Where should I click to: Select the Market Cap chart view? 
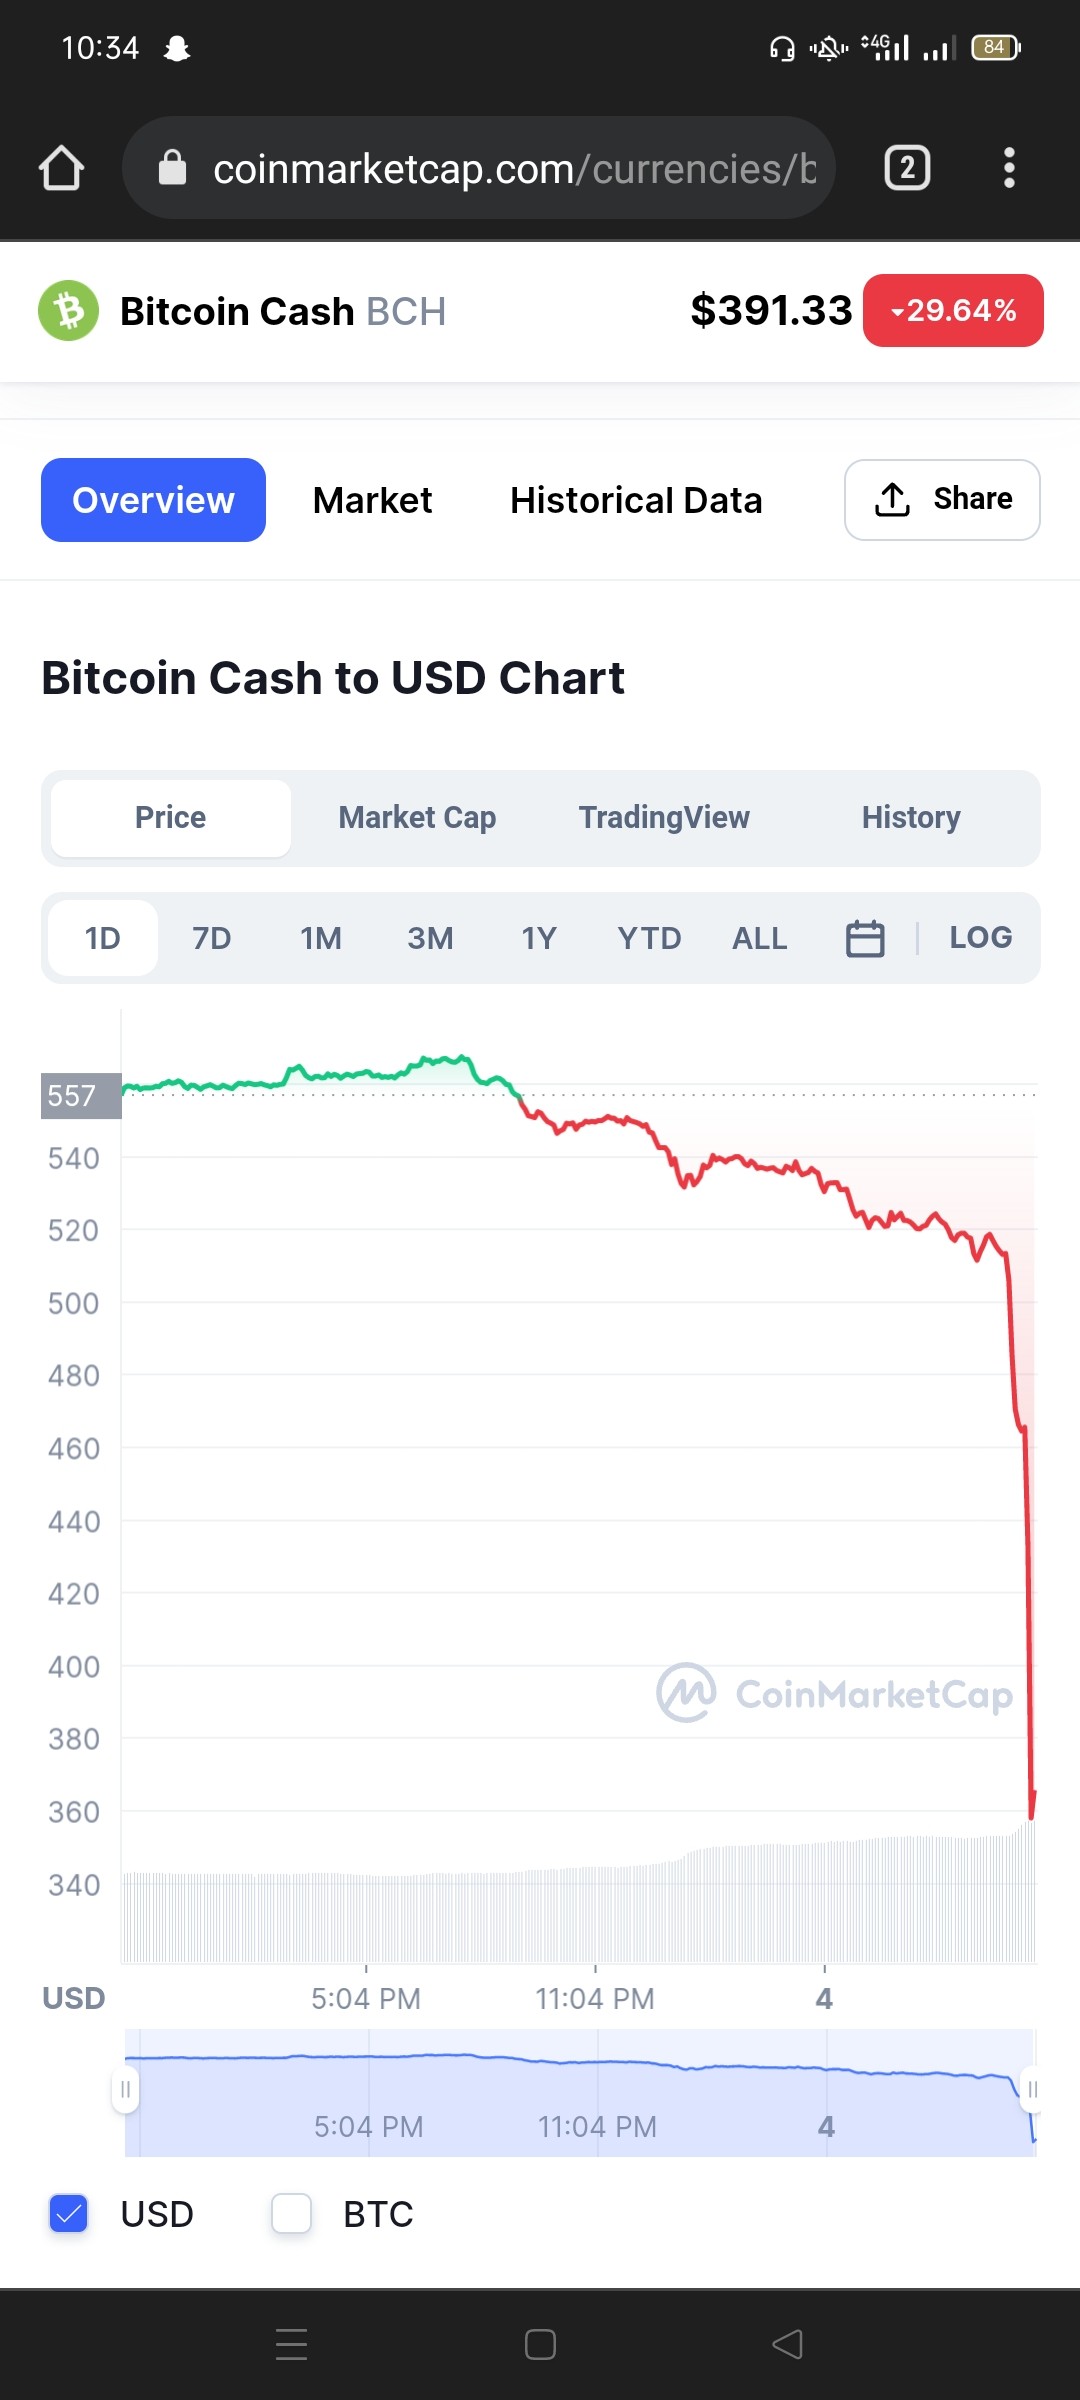coord(417,818)
